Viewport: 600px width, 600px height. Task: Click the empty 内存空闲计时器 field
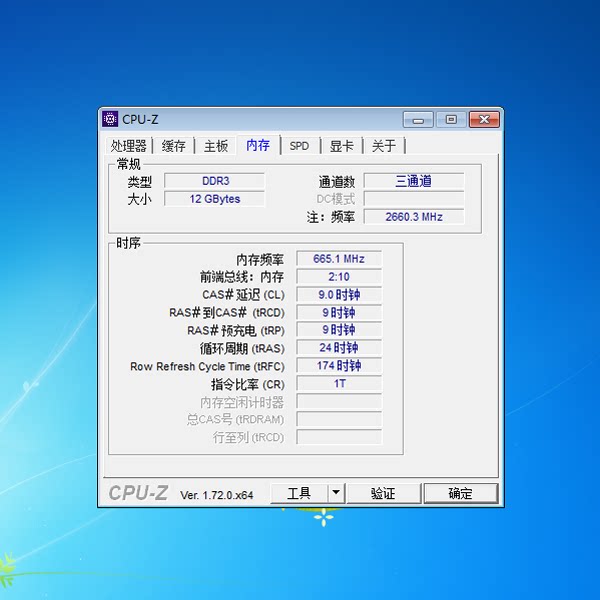pos(339,401)
